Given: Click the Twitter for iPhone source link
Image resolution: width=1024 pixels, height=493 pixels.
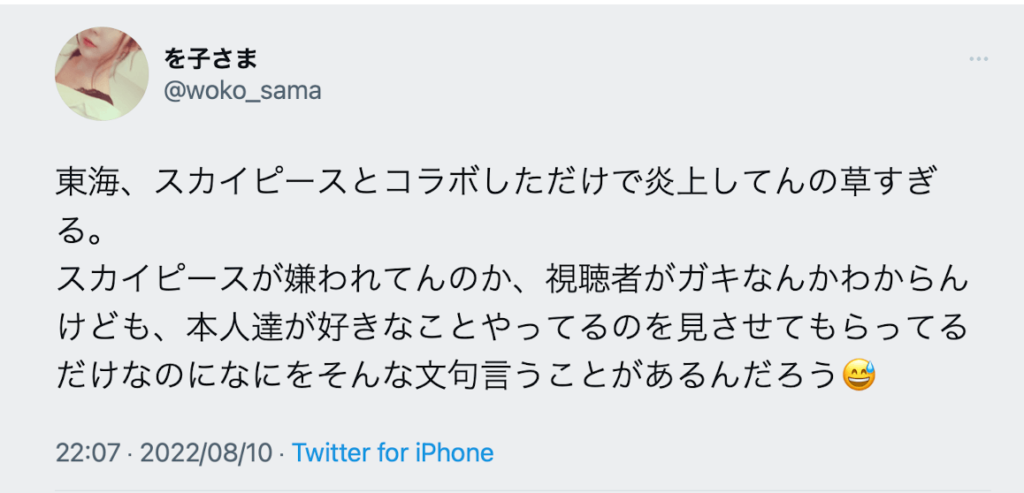Looking at the screenshot, I should point(392,453).
